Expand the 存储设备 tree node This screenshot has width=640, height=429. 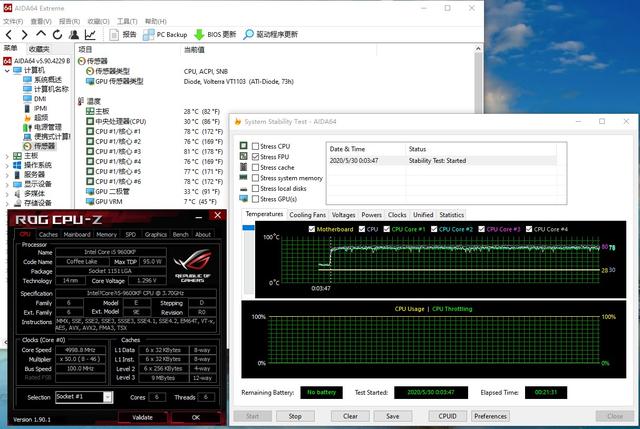[x=7, y=203]
